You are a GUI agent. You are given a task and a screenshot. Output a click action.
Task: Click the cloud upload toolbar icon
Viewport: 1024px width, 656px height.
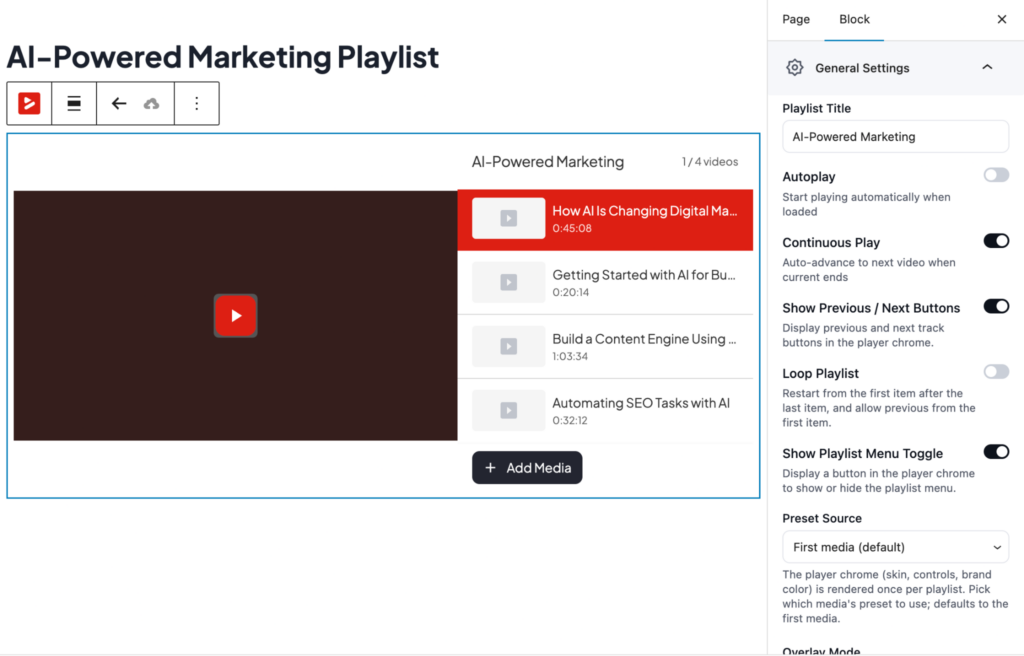tap(152, 103)
